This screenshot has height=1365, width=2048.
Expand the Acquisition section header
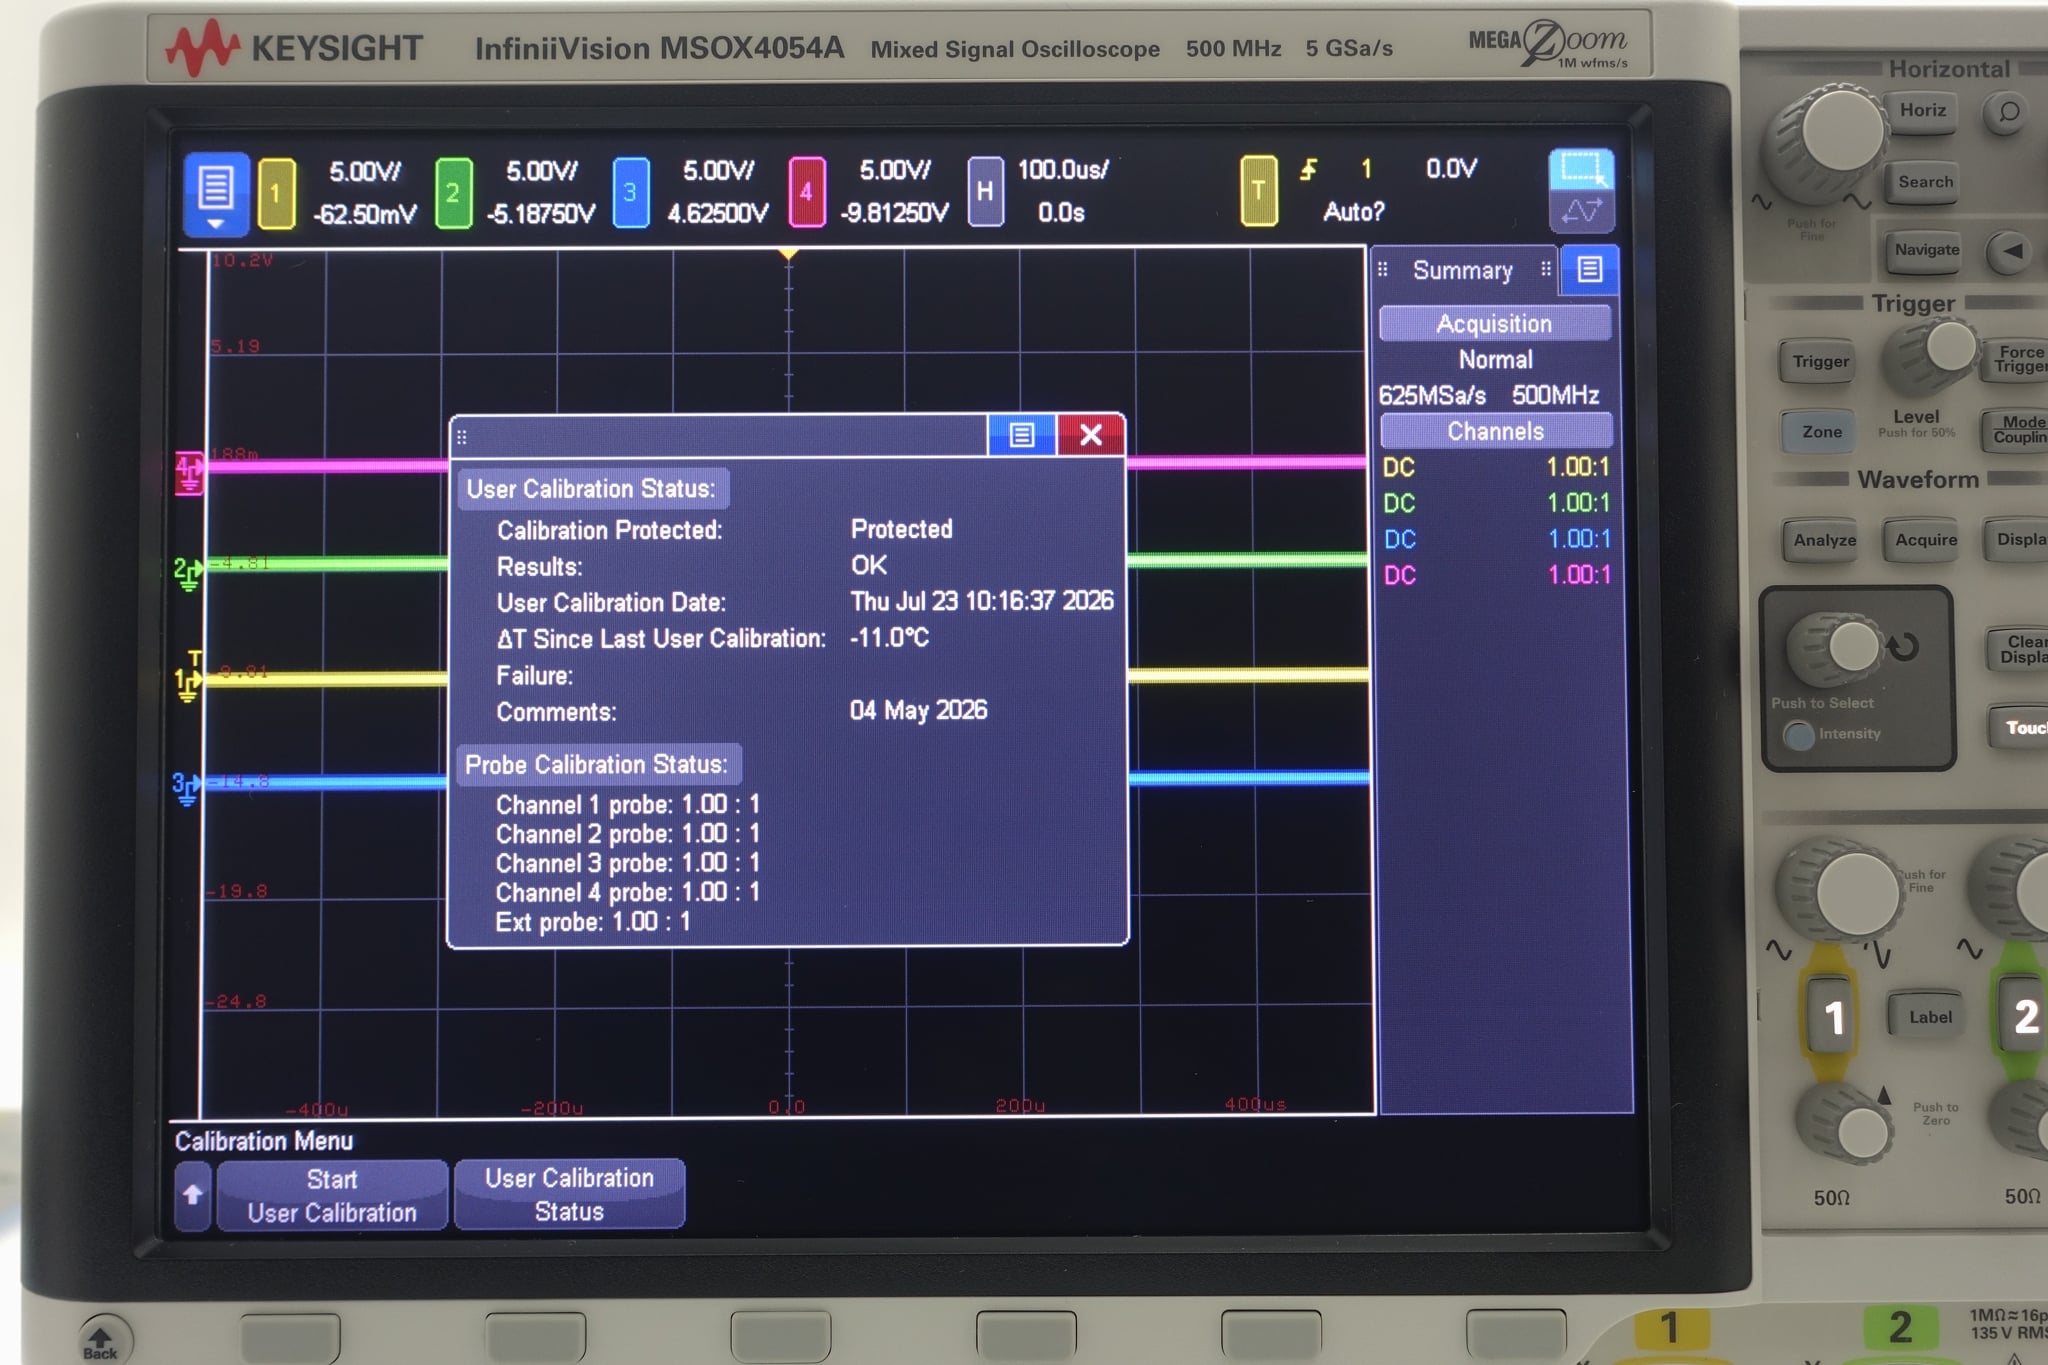[1495, 324]
